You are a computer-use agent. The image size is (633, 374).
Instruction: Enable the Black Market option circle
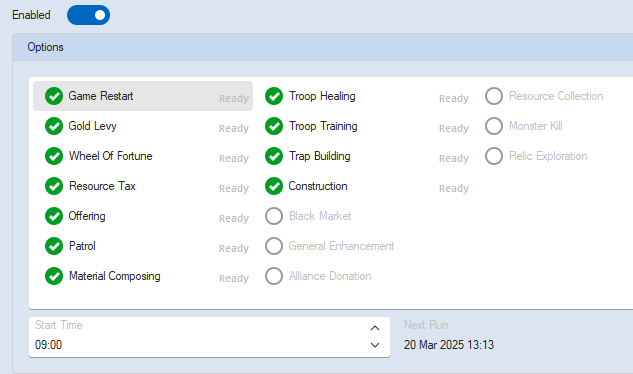274,216
